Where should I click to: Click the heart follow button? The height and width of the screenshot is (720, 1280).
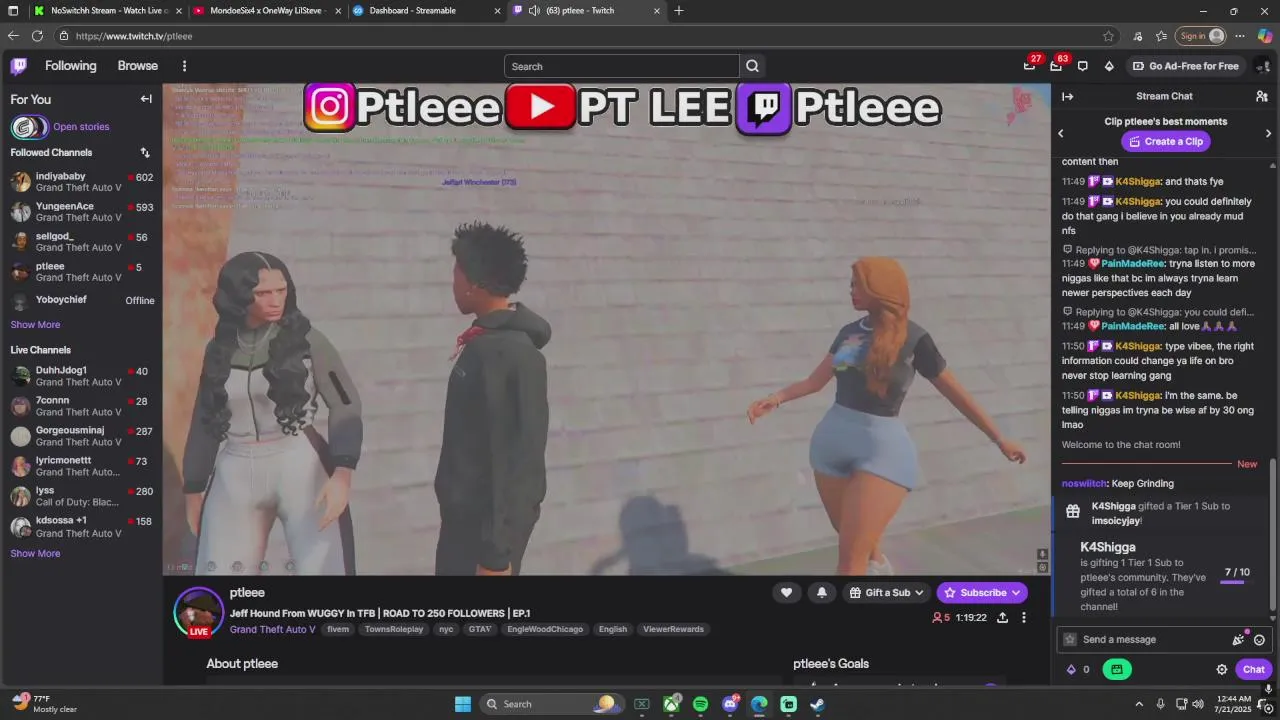786,593
